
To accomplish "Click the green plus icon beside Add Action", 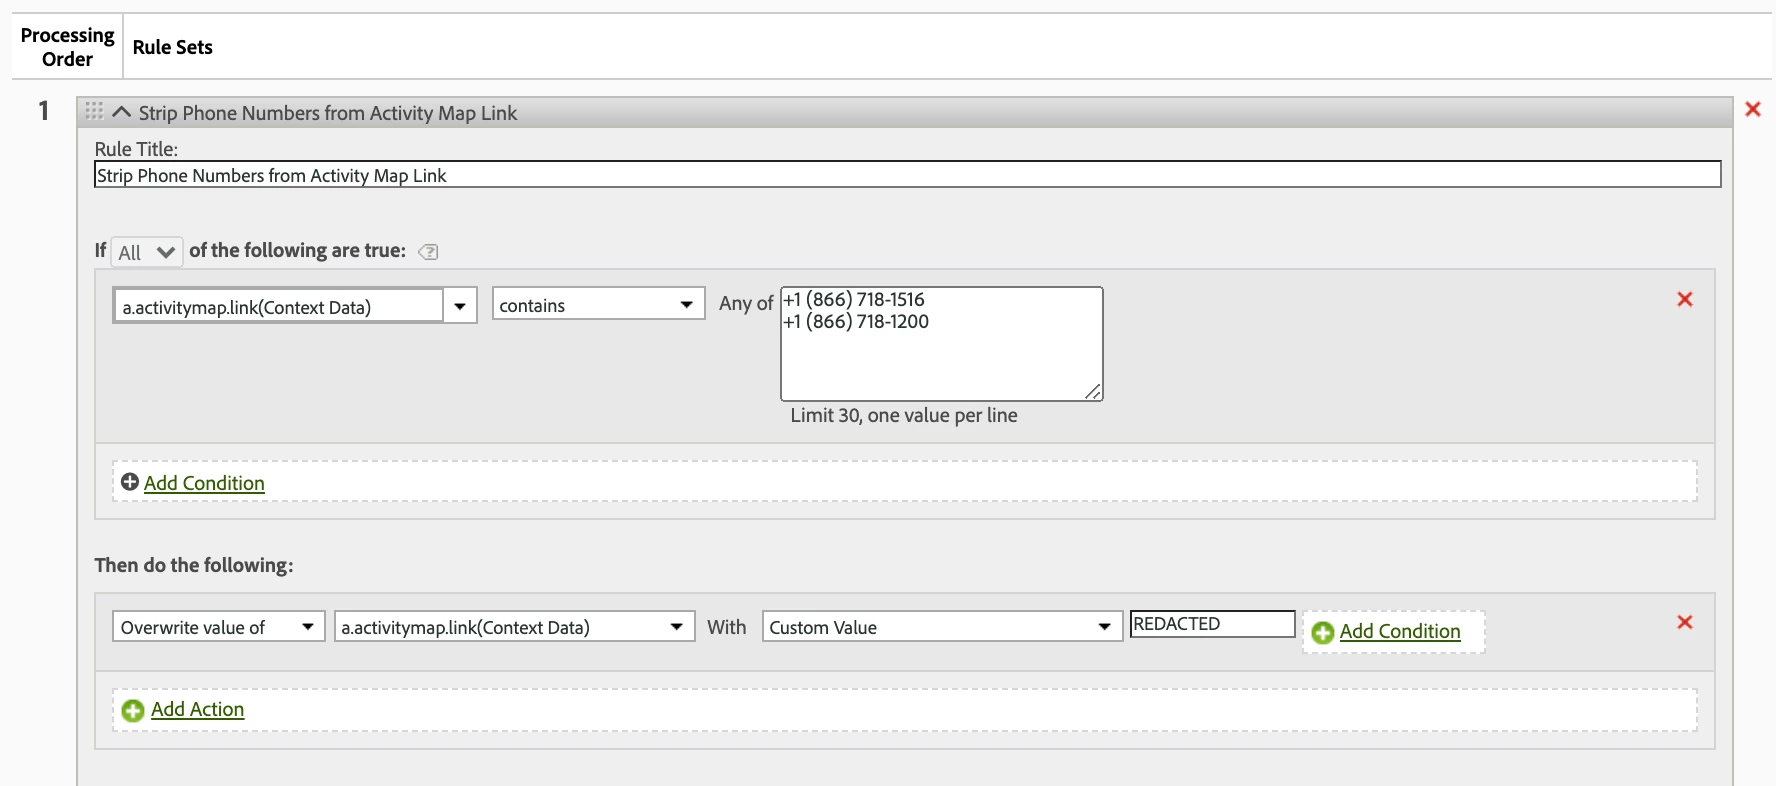I will tap(132, 710).
